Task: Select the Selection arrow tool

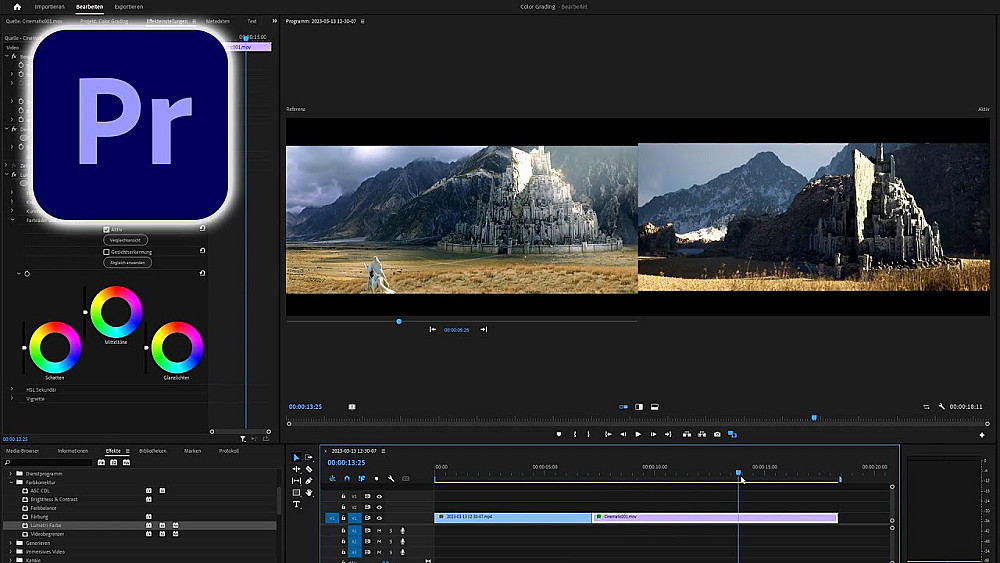Action: pos(296,457)
